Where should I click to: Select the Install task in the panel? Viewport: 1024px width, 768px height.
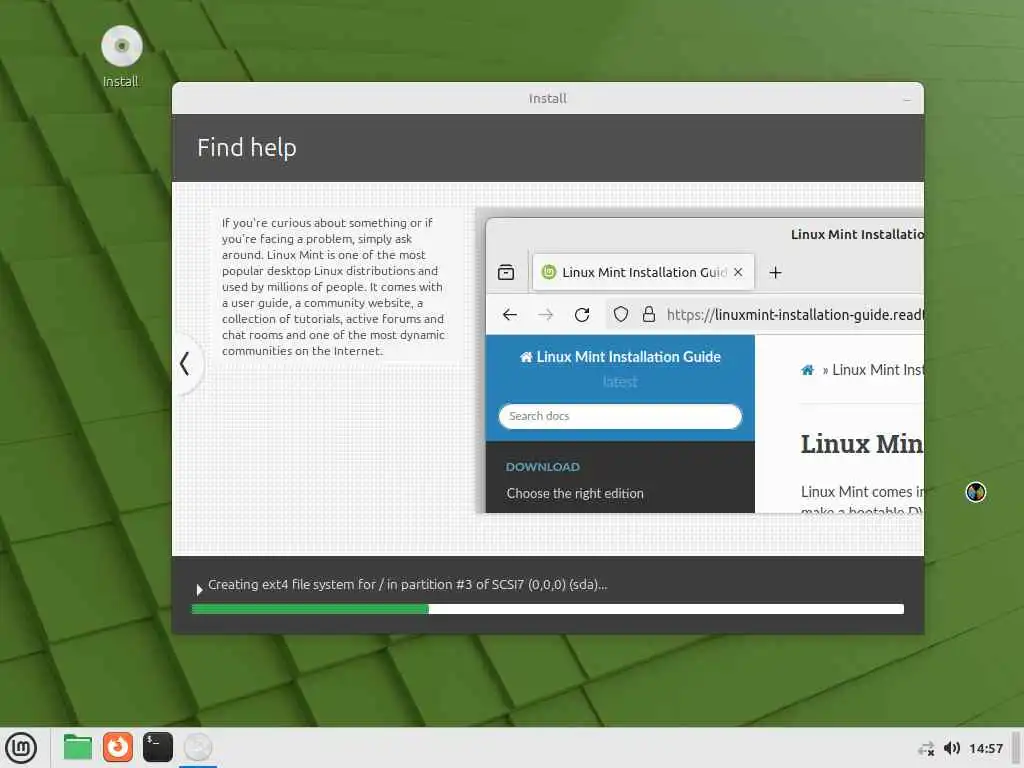(x=198, y=747)
